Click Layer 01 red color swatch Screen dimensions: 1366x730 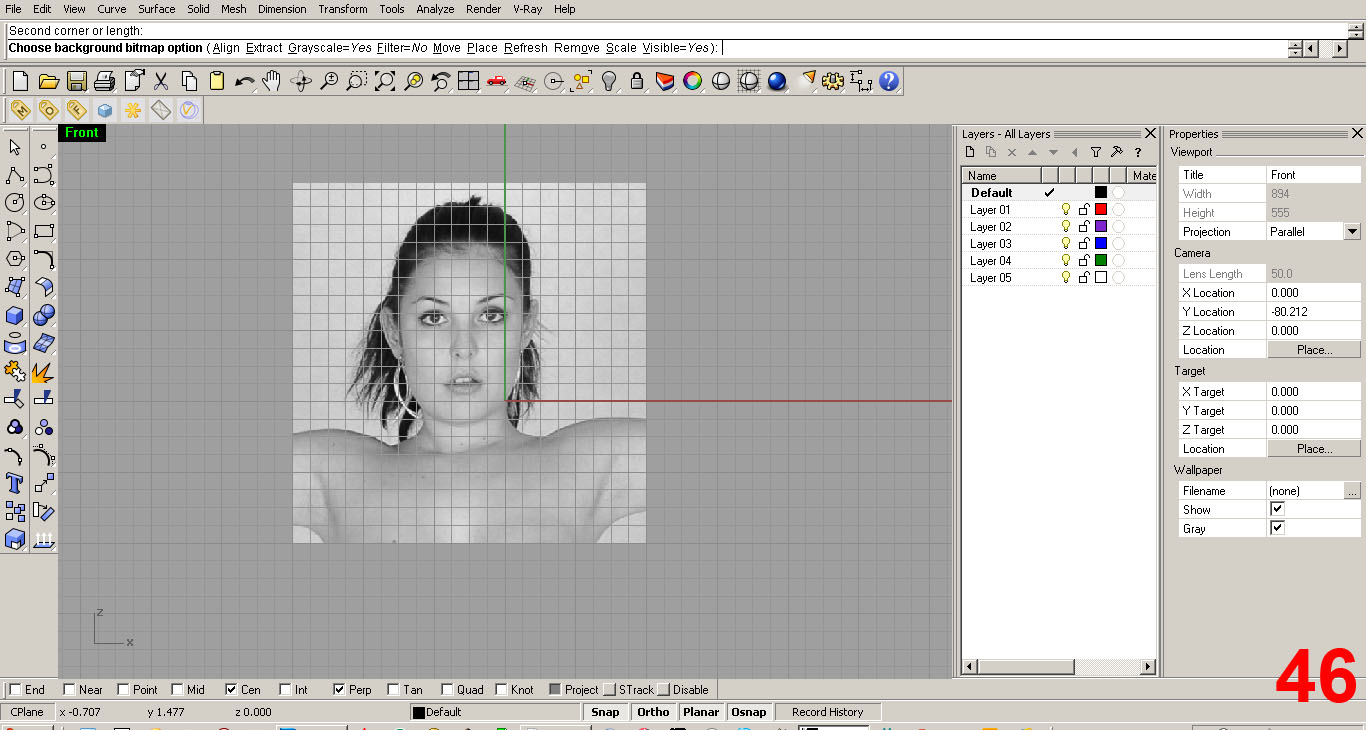pyautogui.click(x=1101, y=210)
